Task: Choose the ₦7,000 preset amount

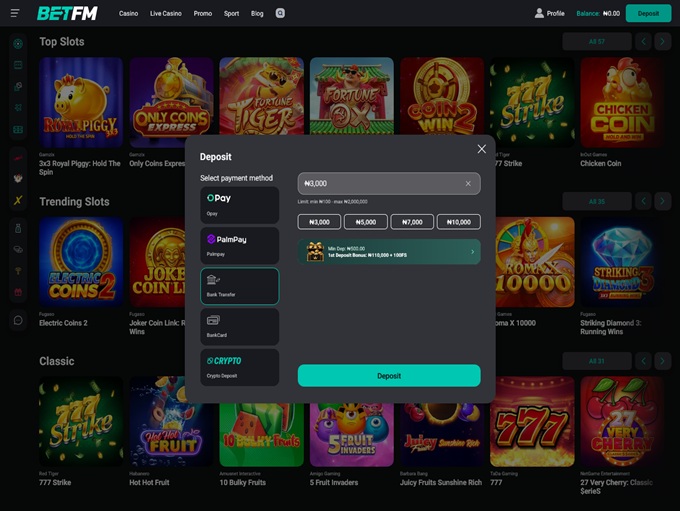Action: click(412, 222)
